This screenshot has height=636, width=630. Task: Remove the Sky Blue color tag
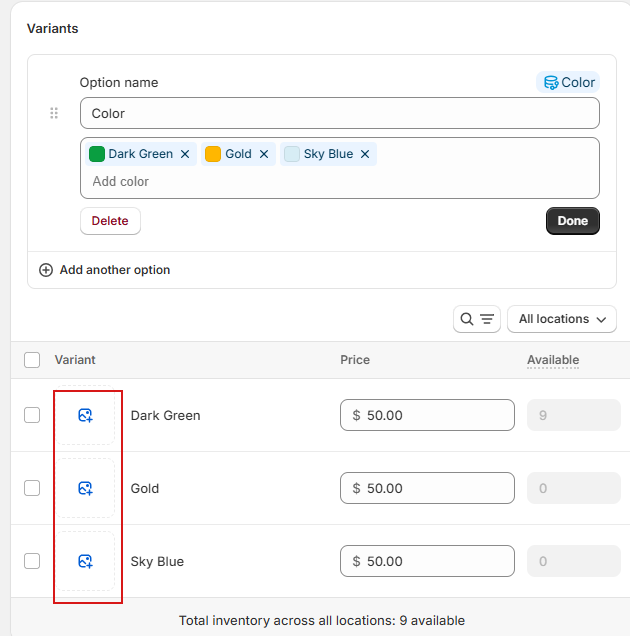coord(365,154)
